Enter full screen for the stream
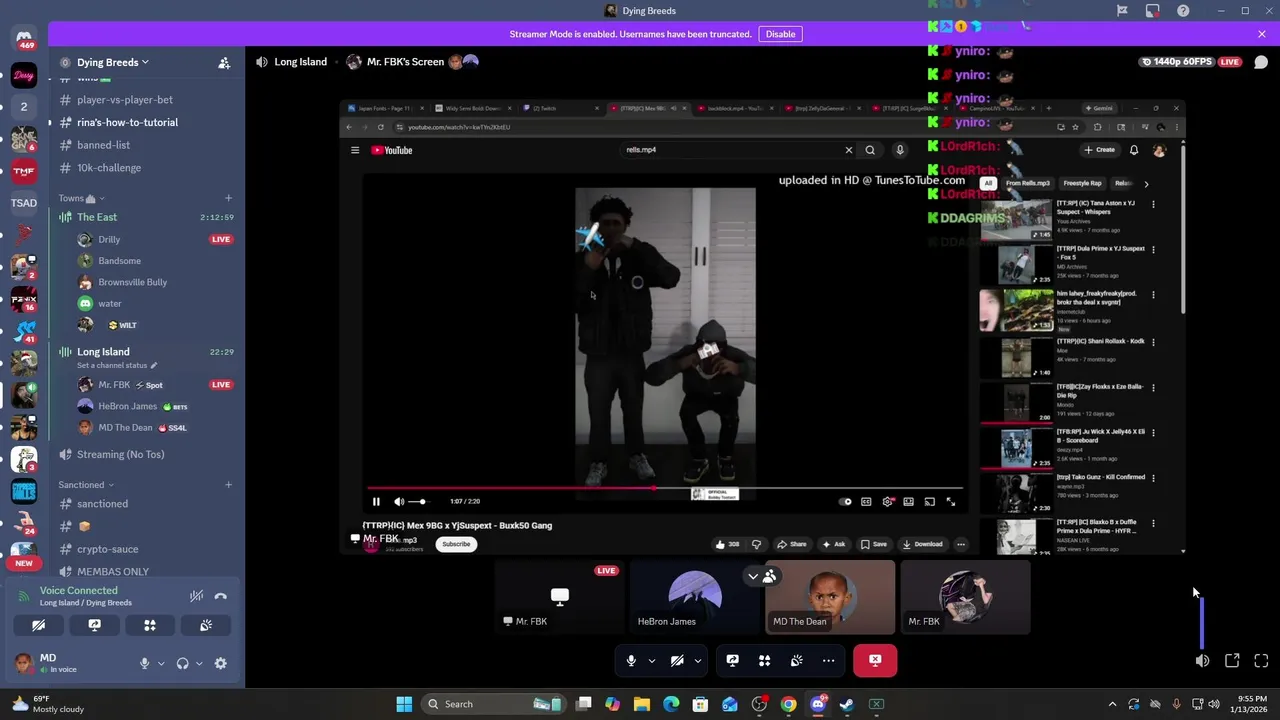 click(1261, 660)
